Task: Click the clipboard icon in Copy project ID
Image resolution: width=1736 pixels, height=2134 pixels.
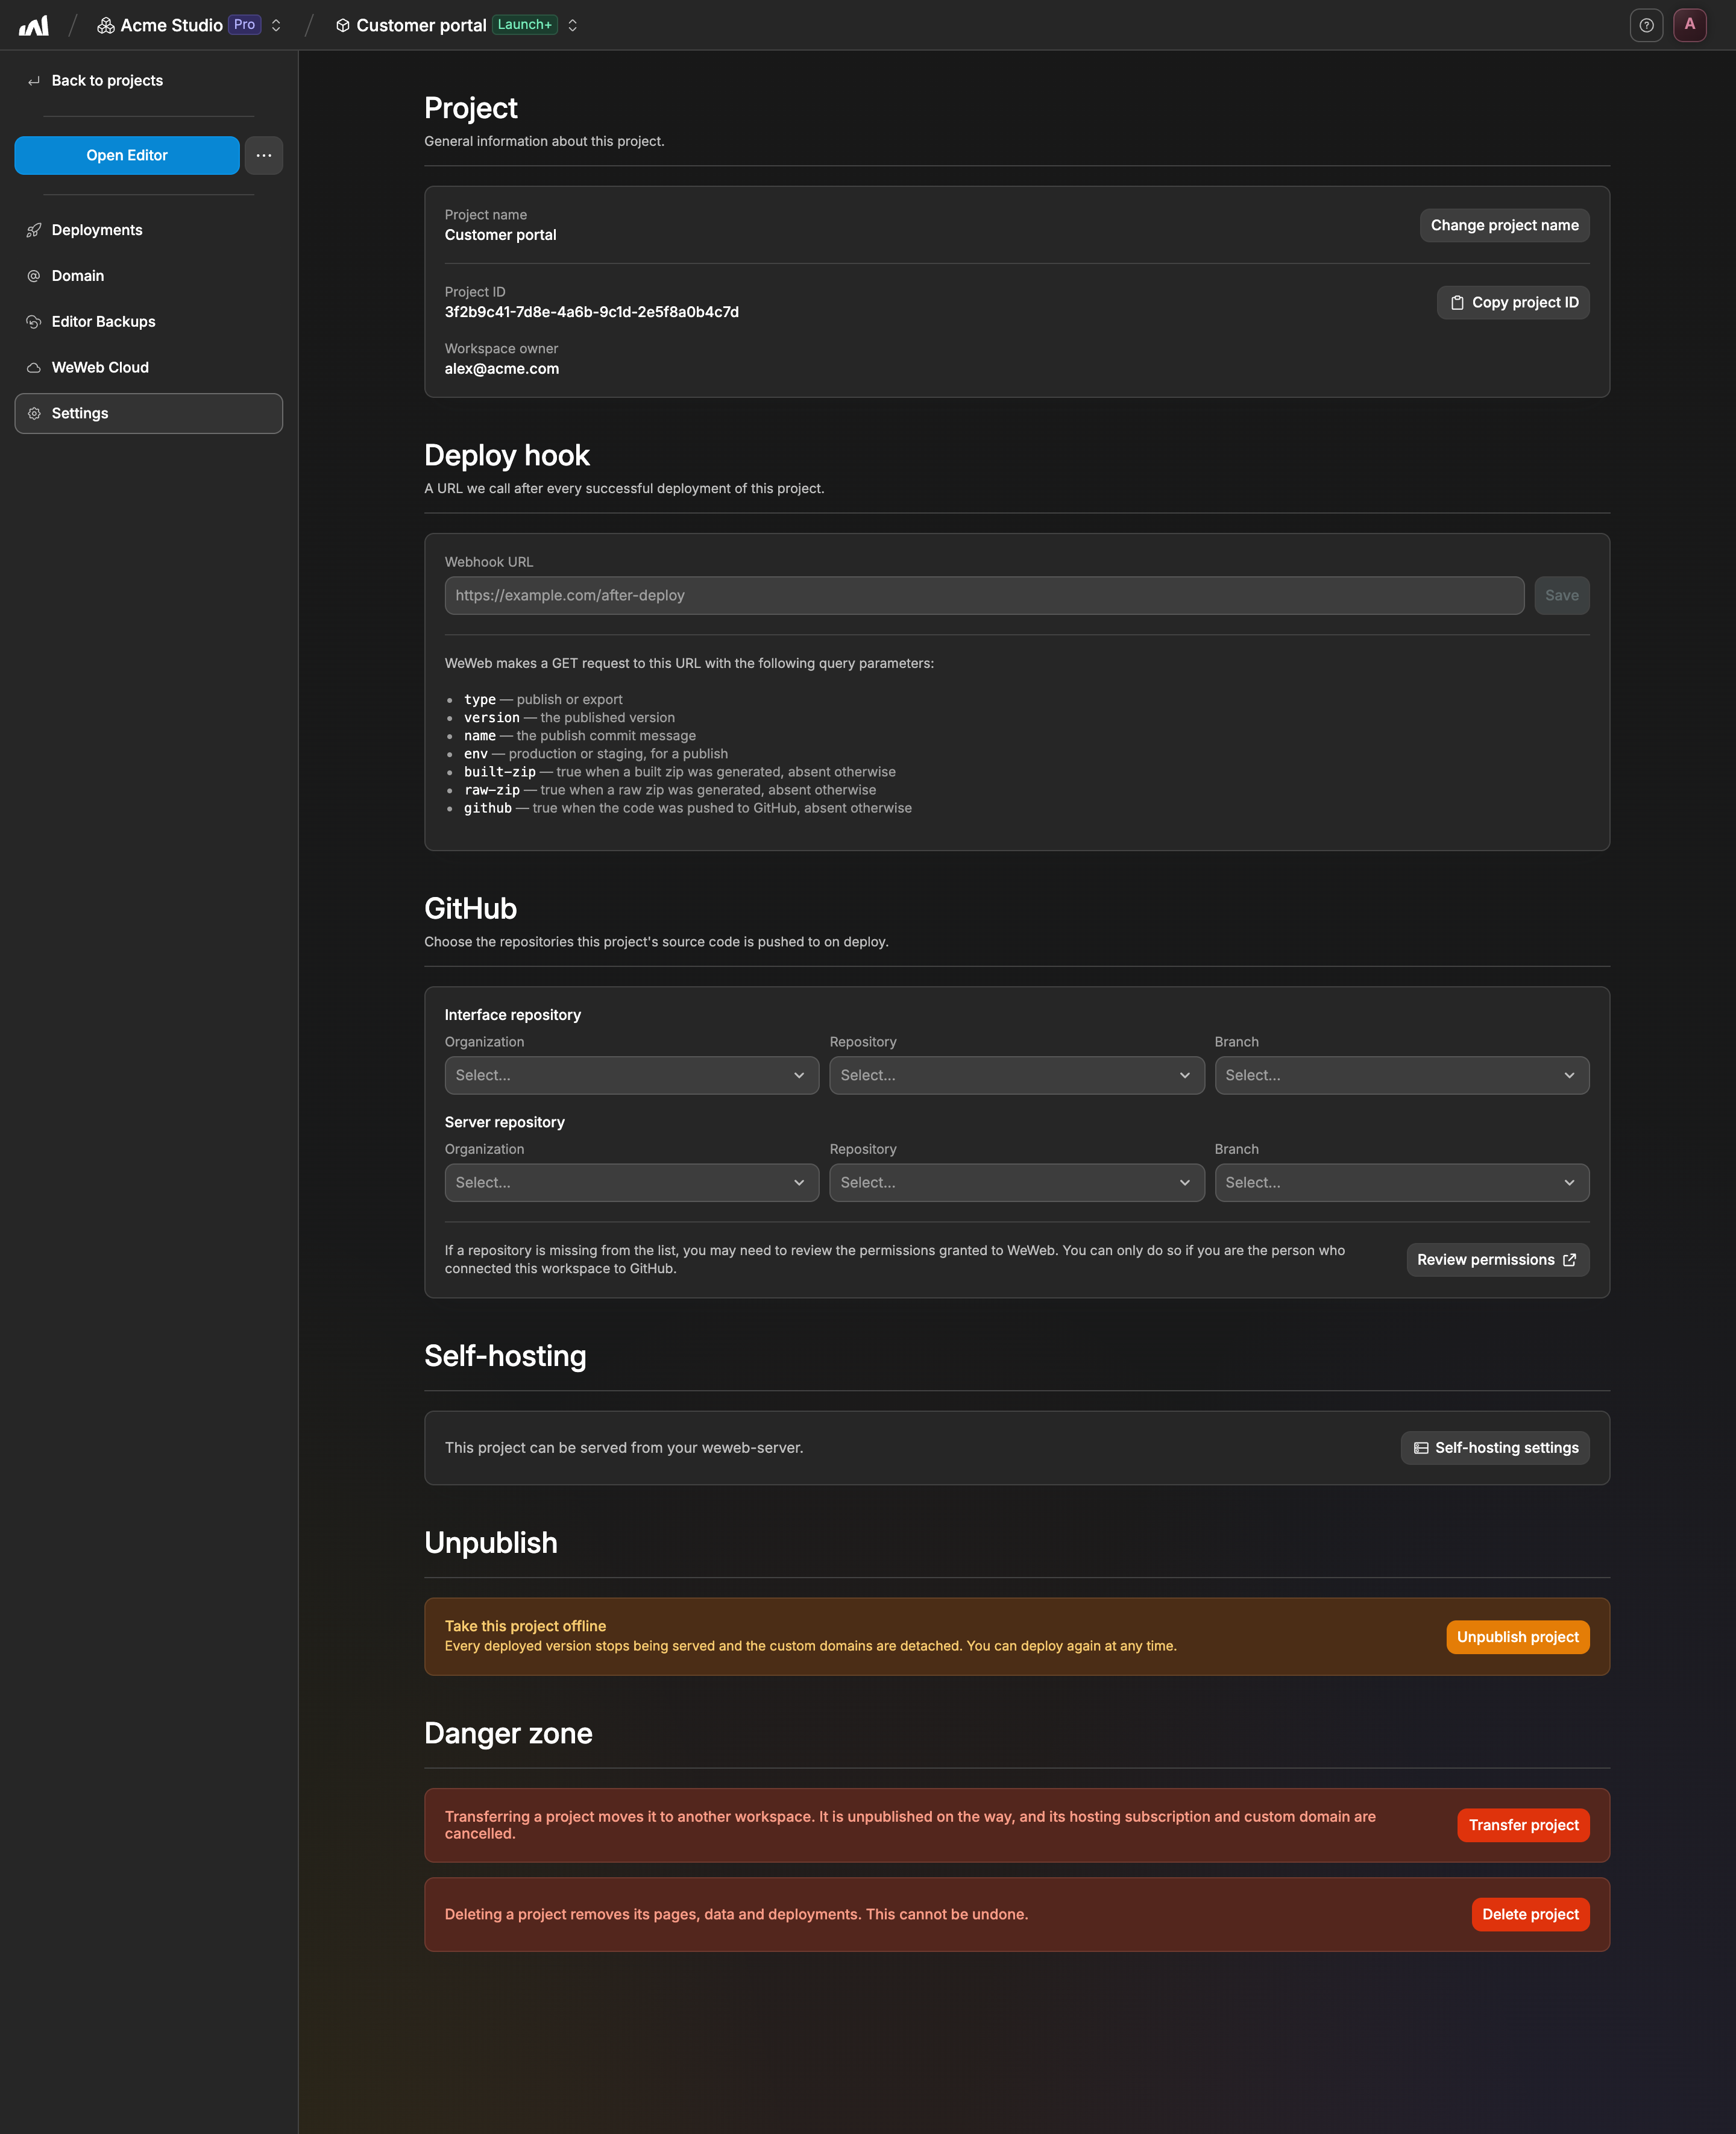Action: coord(1457,302)
